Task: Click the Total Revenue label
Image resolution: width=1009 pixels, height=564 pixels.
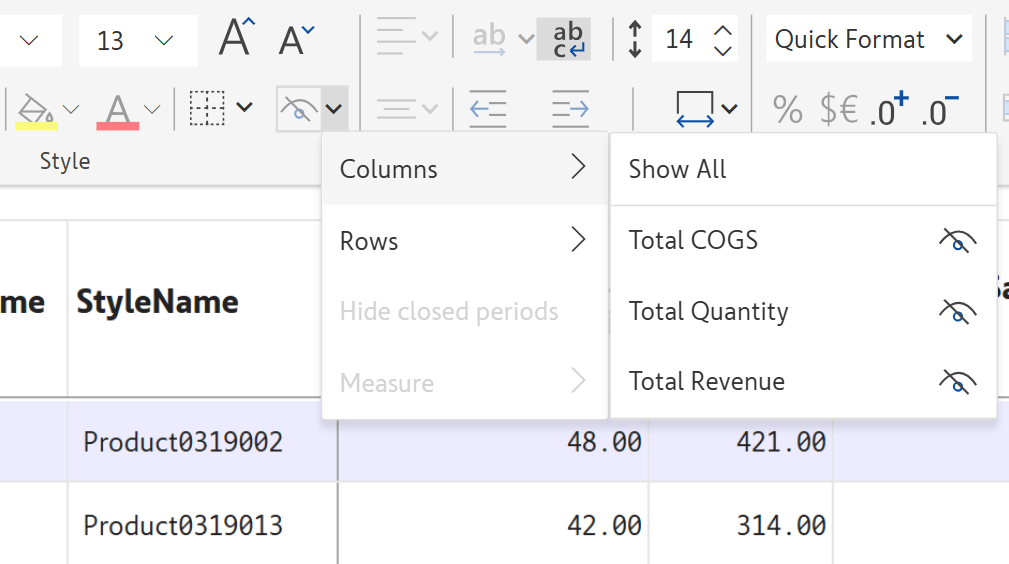Action: (x=707, y=381)
